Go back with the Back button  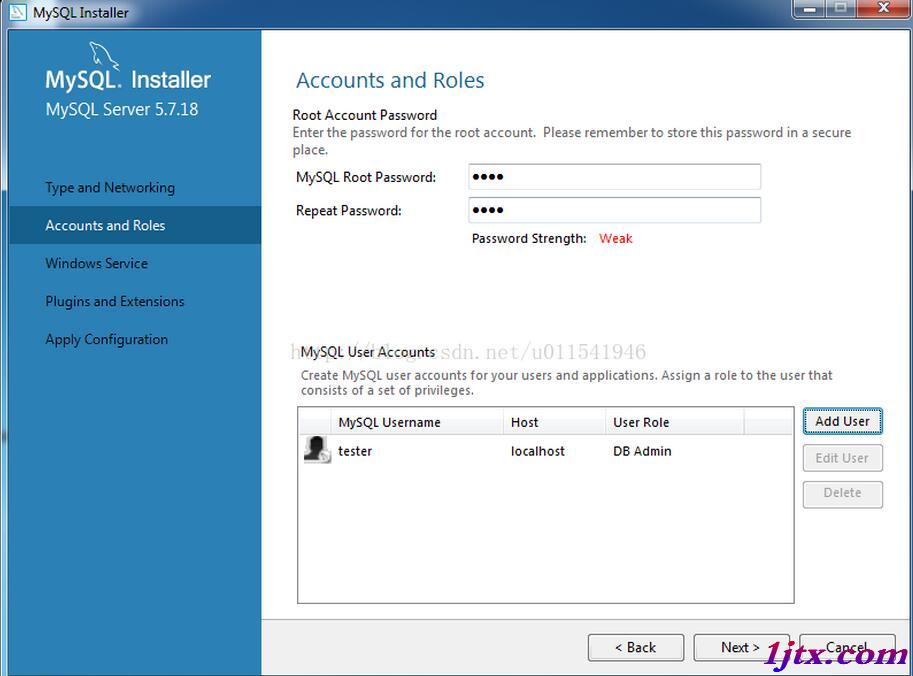(636, 647)
